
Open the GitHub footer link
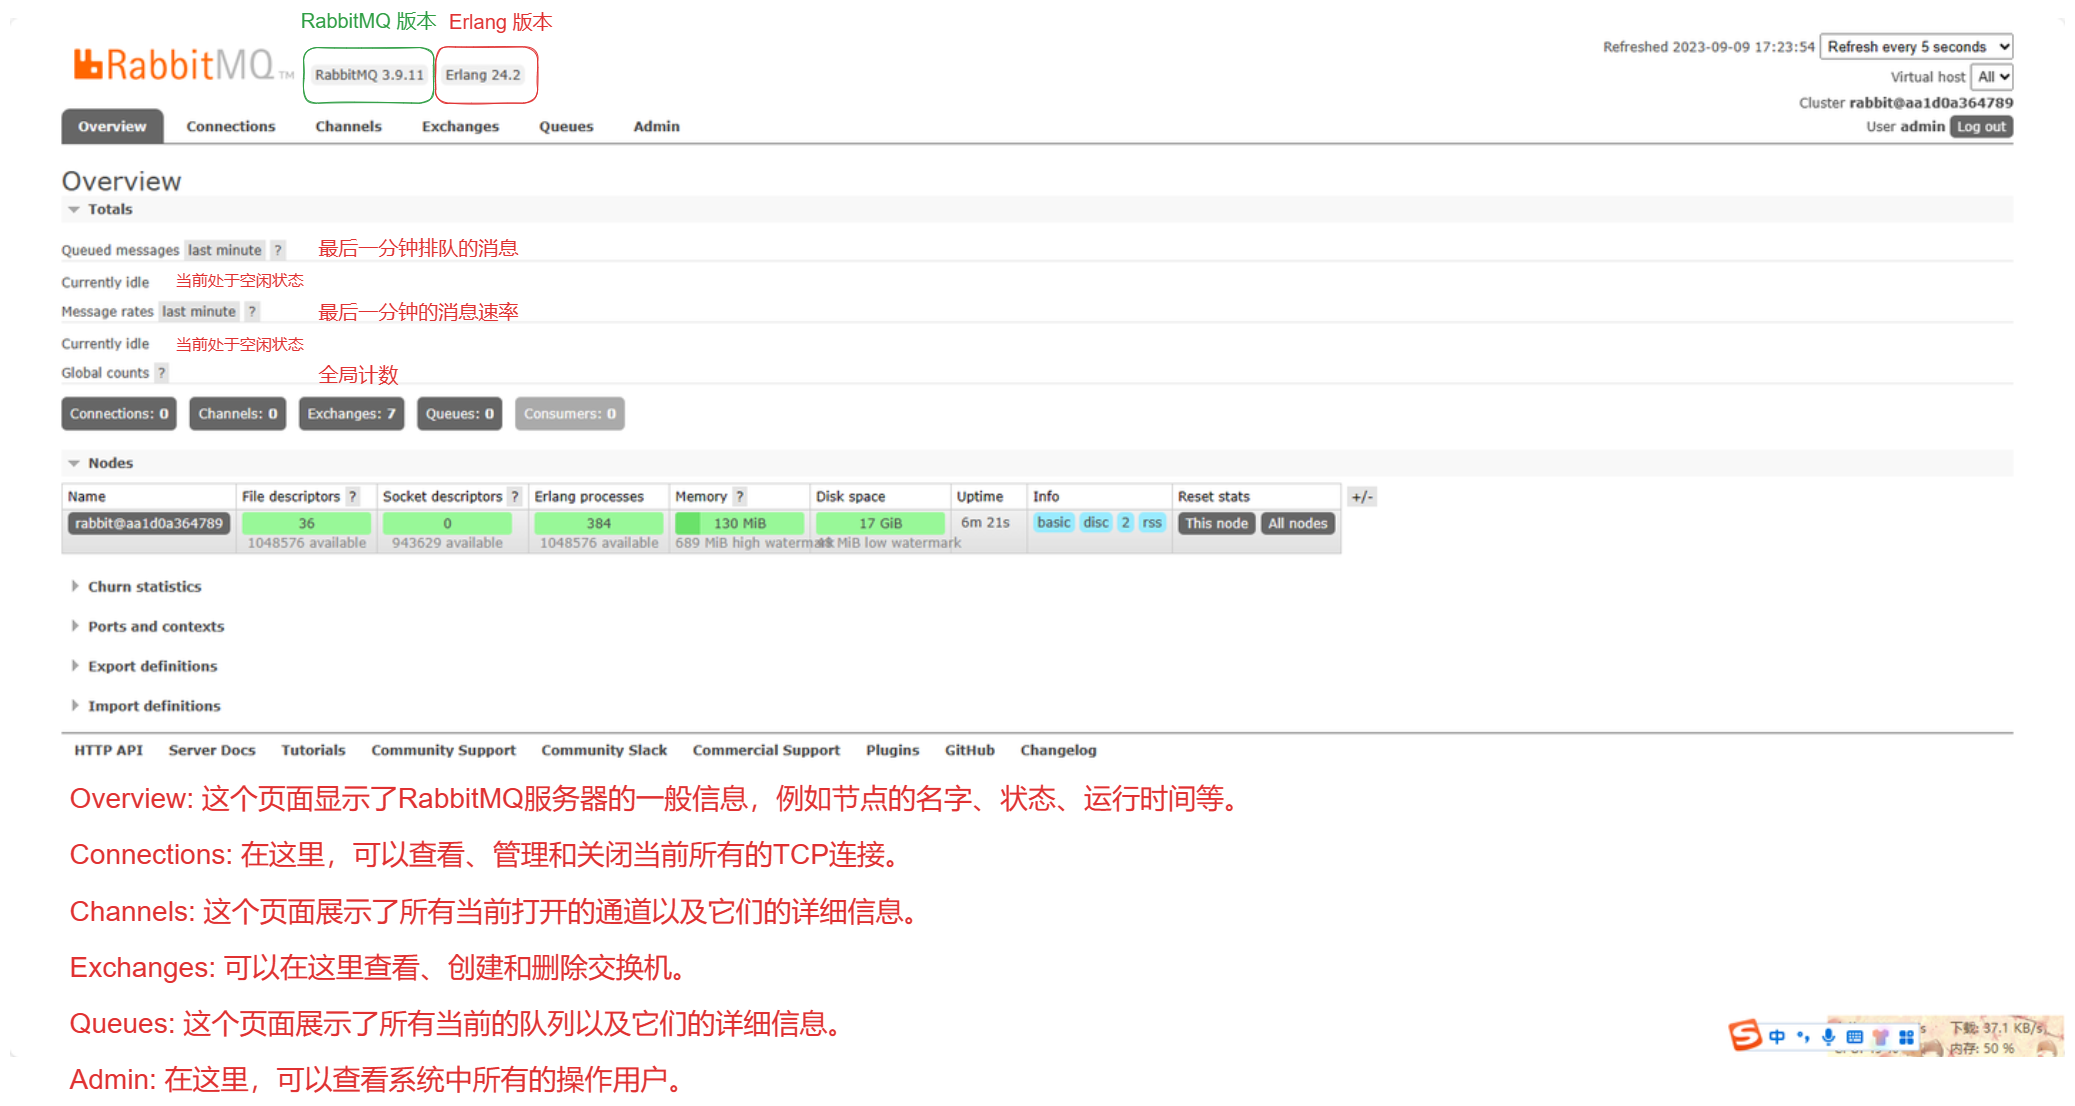(969, 750)
